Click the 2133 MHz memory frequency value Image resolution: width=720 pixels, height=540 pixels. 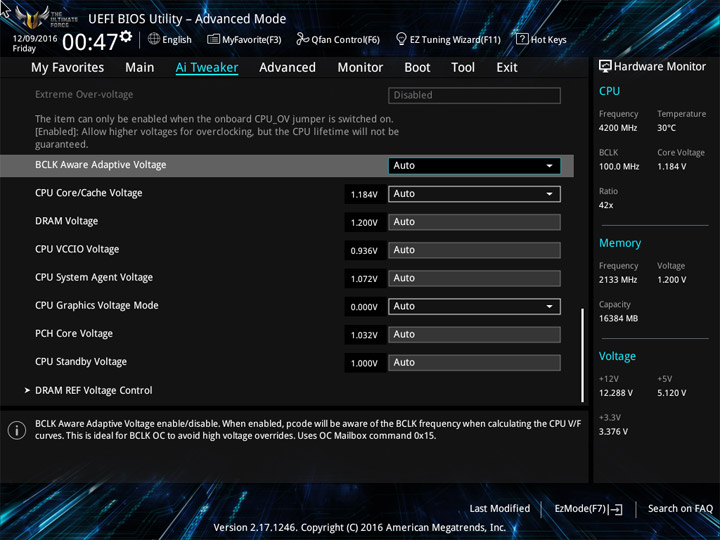[x=618, y=280]
